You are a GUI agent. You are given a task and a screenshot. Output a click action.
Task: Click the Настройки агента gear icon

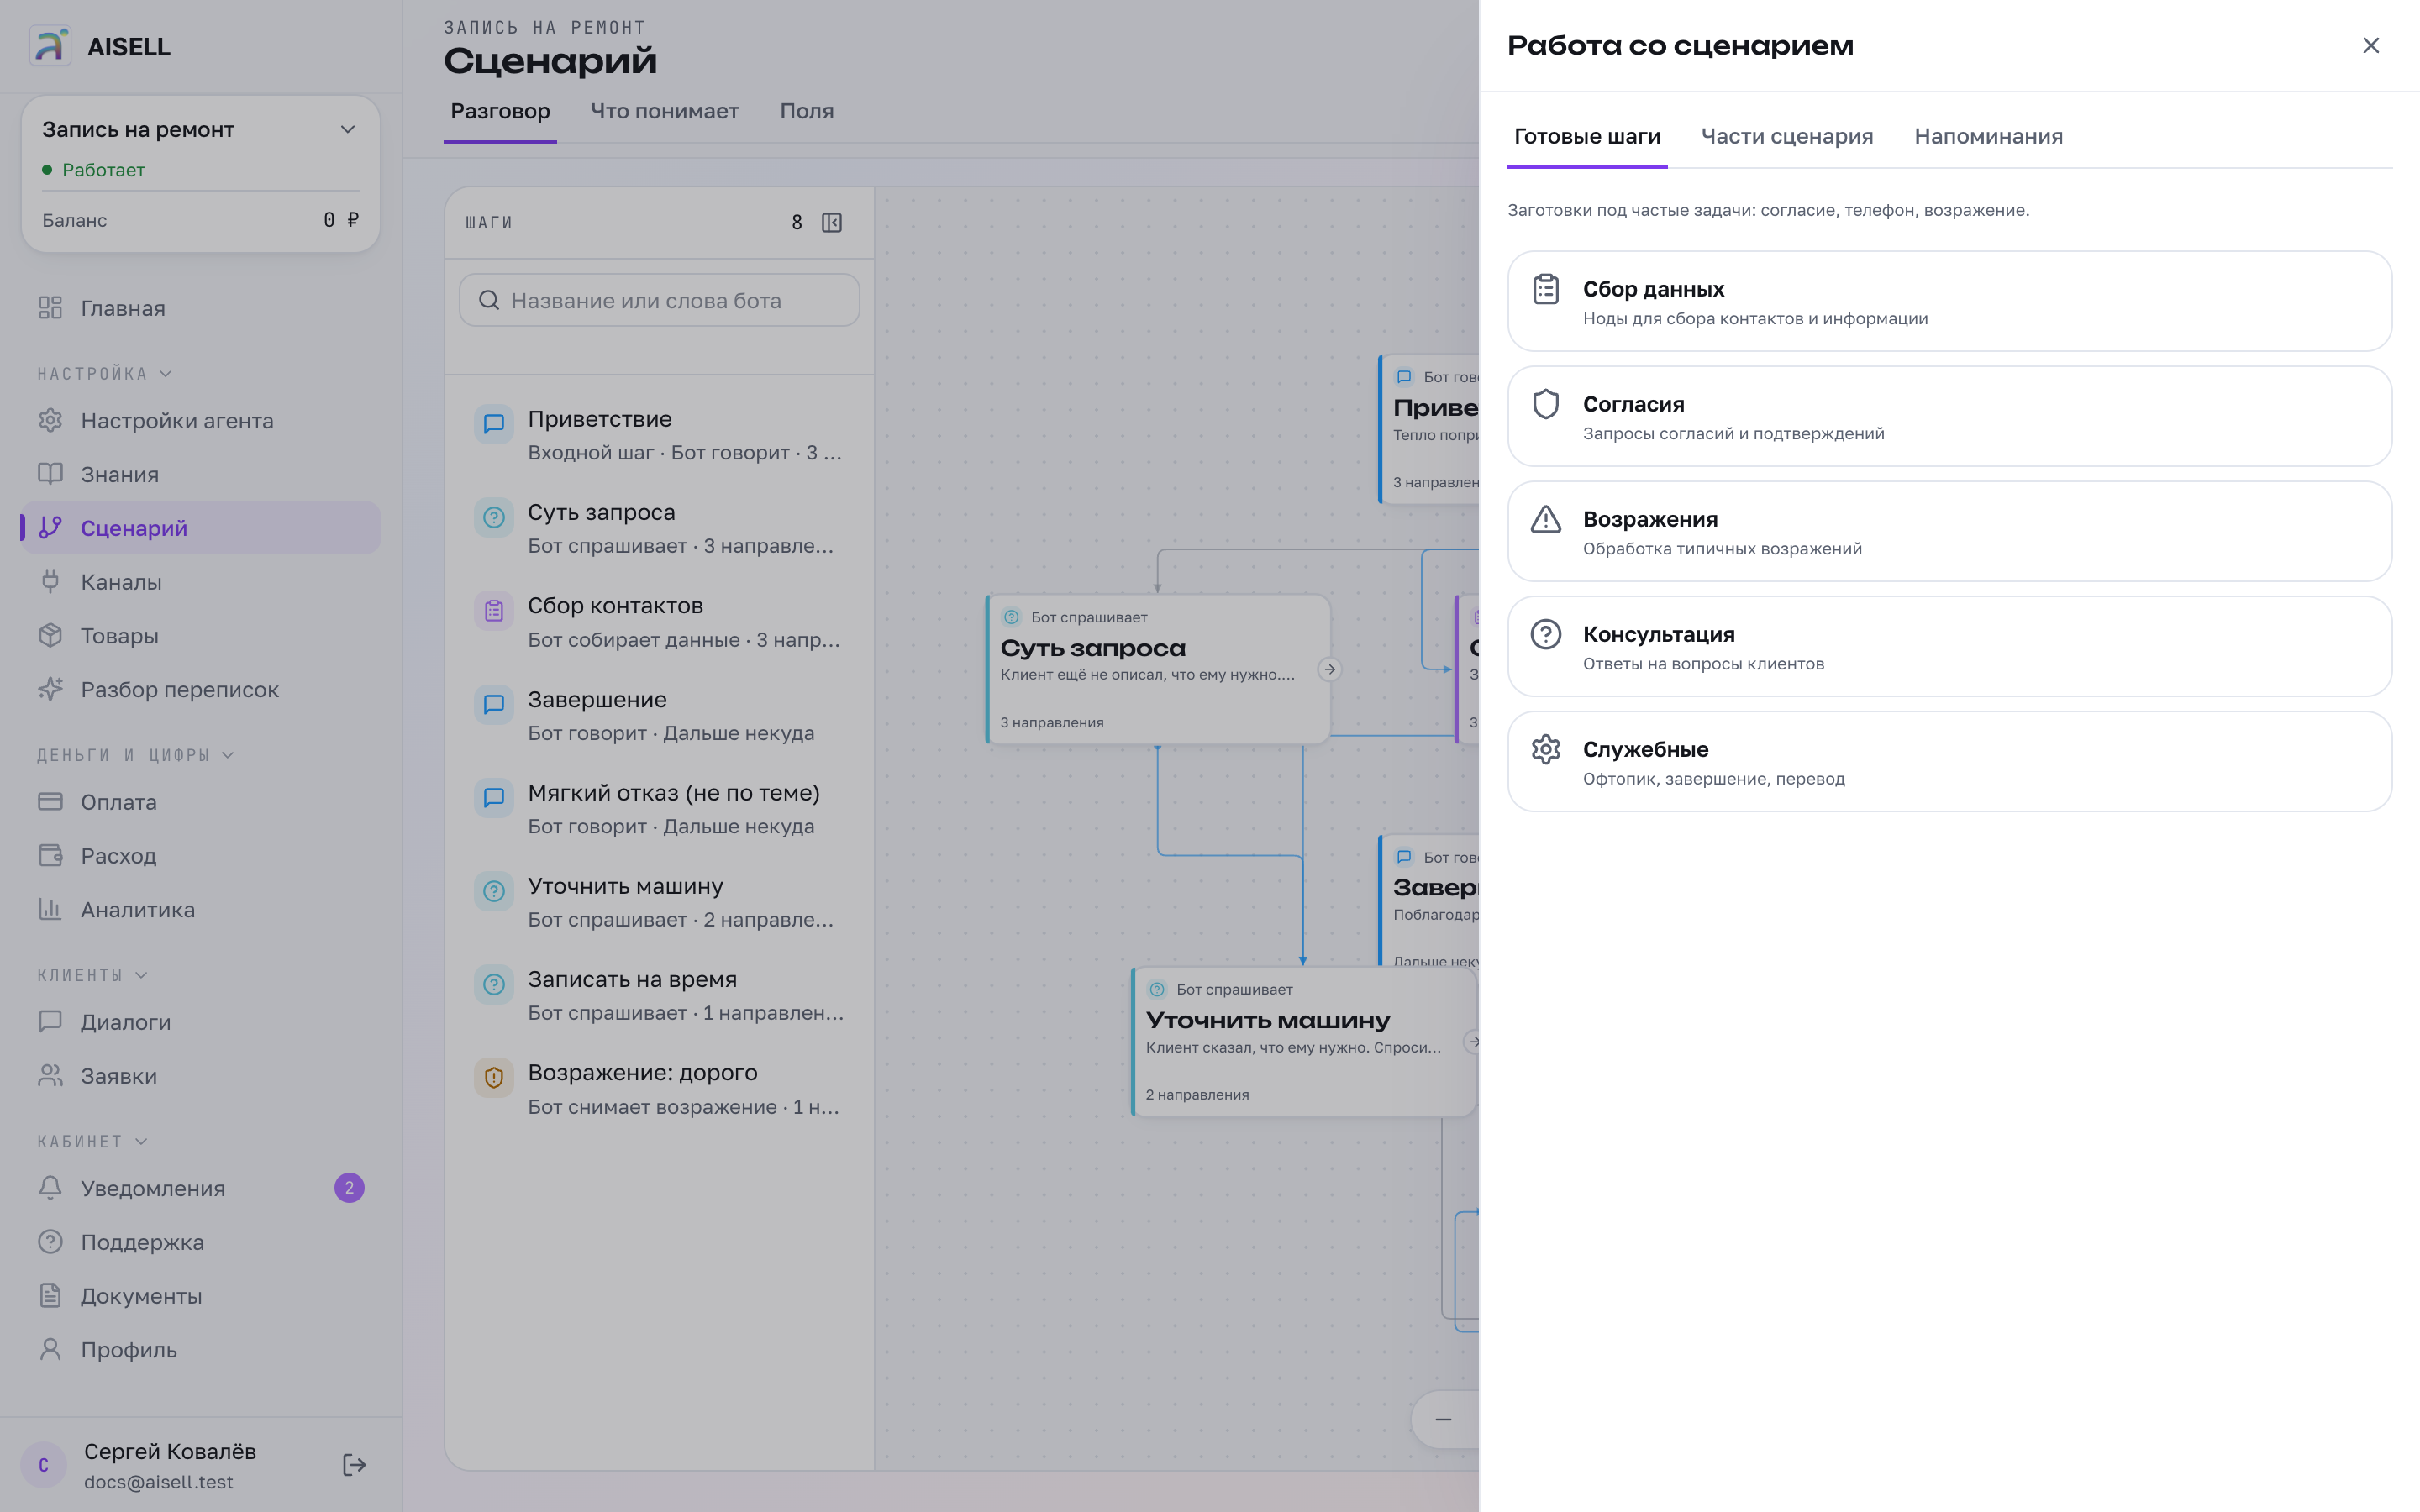coord(50,421)
